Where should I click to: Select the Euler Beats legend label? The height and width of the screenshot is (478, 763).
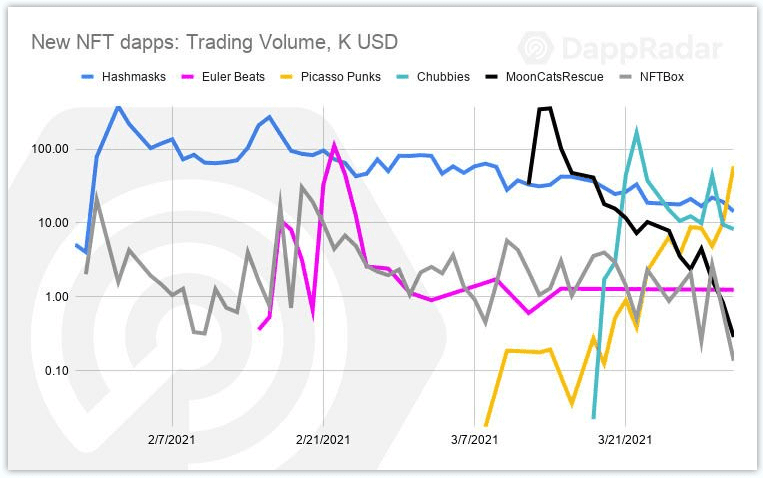(x=234, y=77)
